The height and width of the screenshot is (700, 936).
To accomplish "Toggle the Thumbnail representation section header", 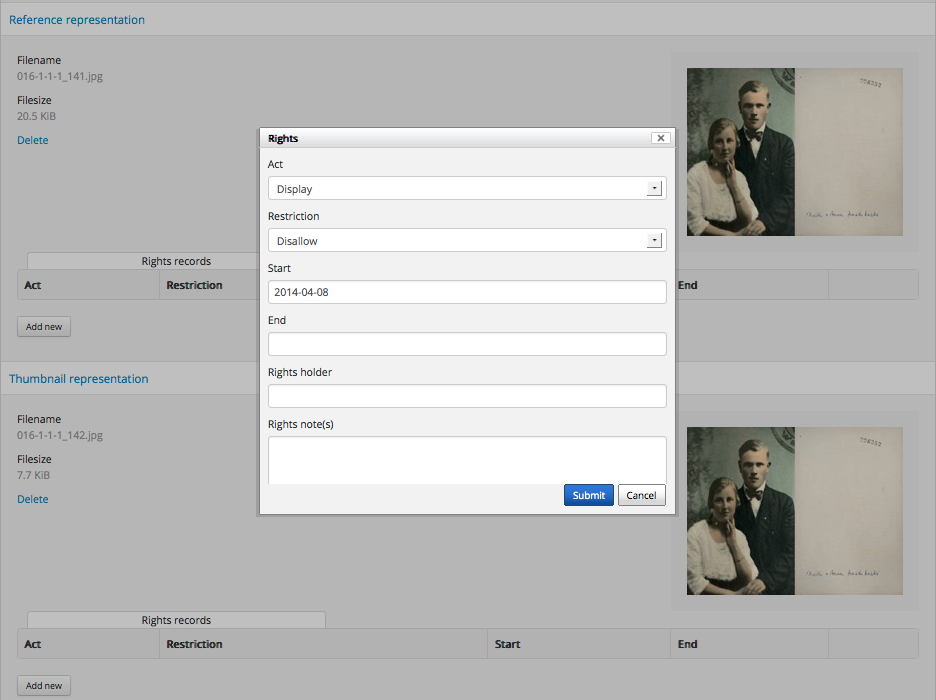I will tap(79, 379).
